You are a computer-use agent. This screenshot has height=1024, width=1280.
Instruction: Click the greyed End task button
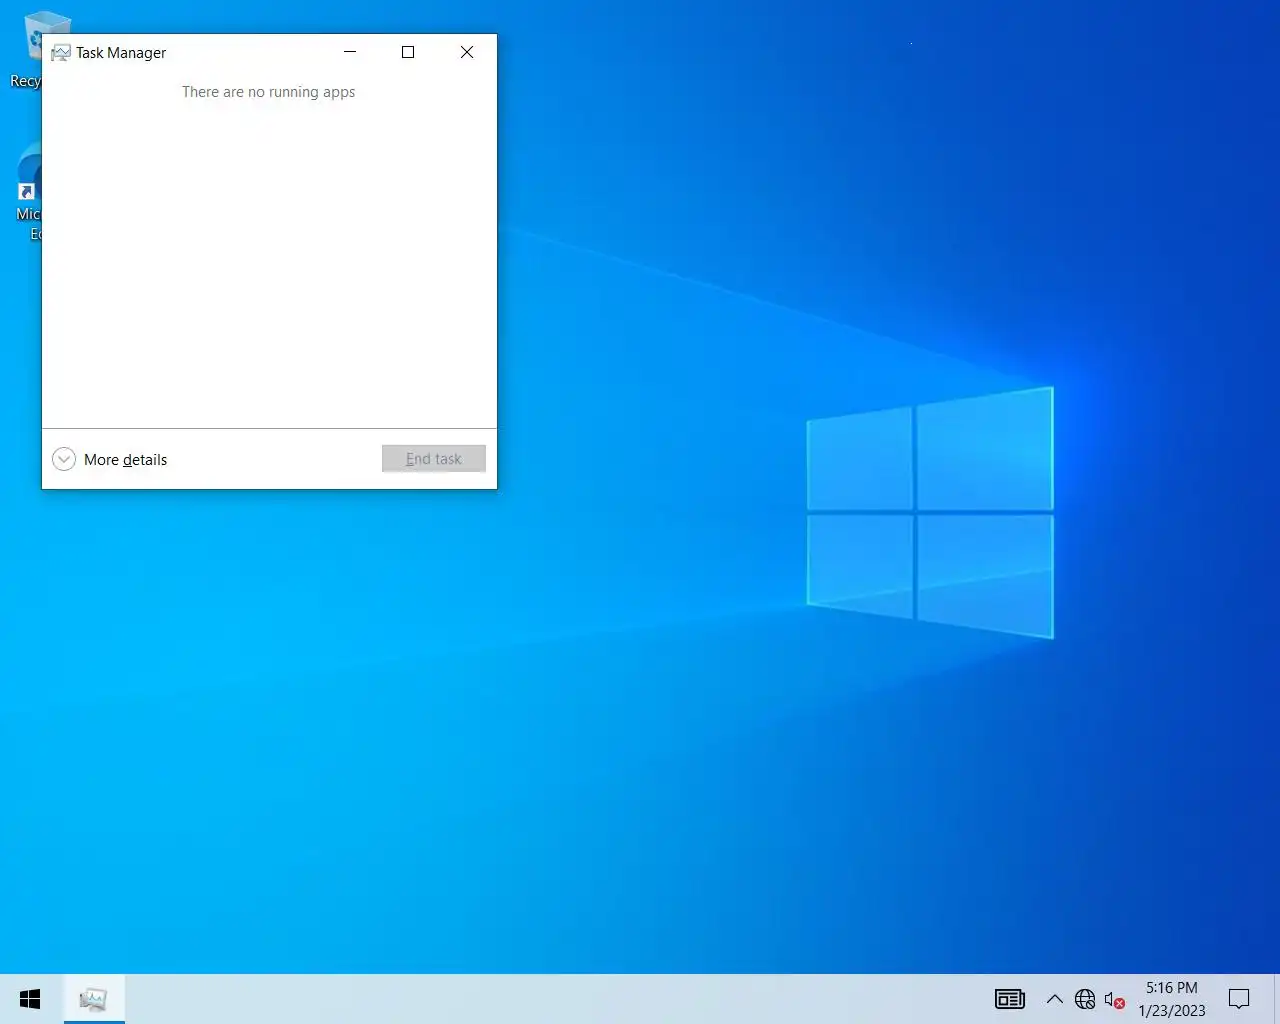[x=434, y=459]
